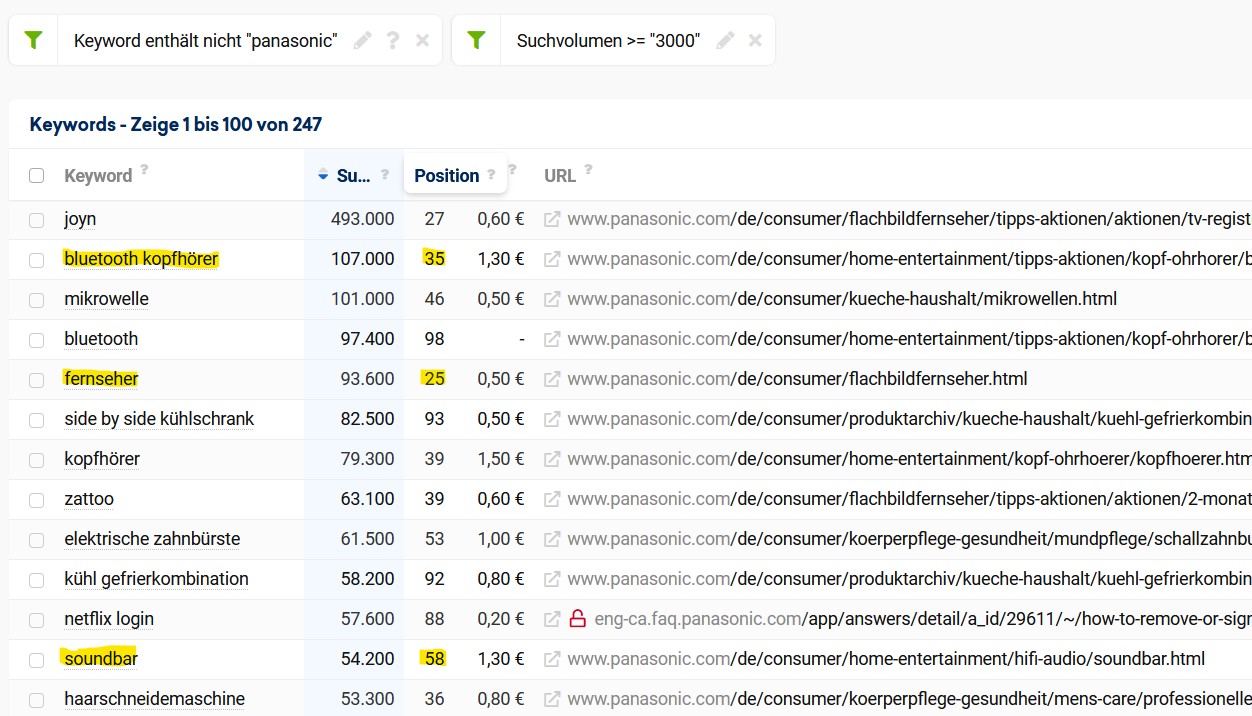Check the box for bluetooth kopfhörer
Image resolution: width=1252 pixels, height=716 pixels.
click(37, 260)
